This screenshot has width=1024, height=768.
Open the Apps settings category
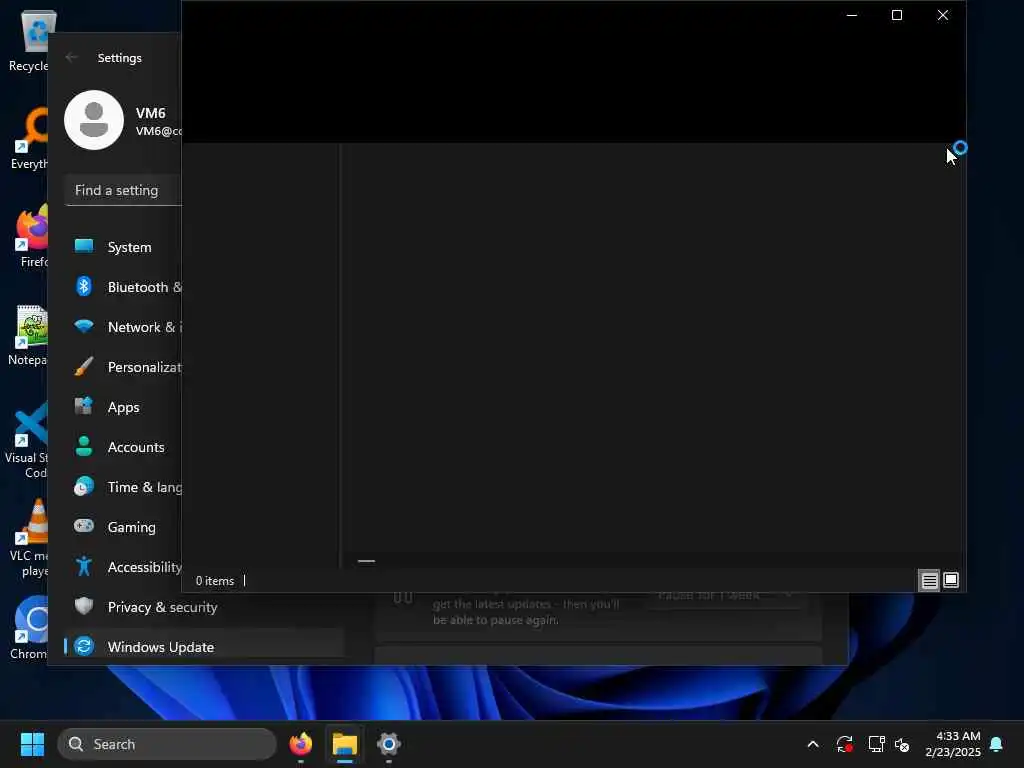click(123, 407)
